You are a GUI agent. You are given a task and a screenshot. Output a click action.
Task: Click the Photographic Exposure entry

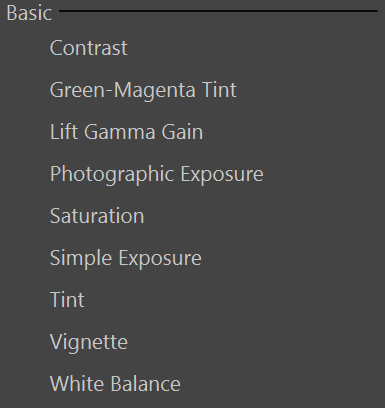156,174
